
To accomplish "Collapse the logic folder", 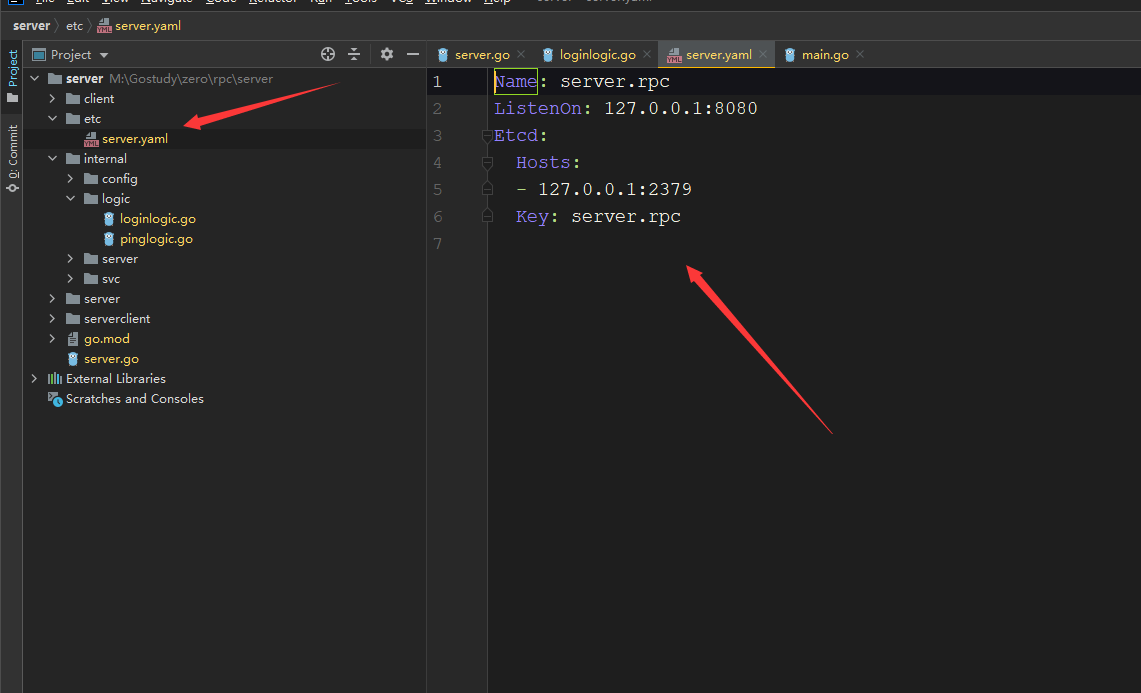I will [71, 199].
